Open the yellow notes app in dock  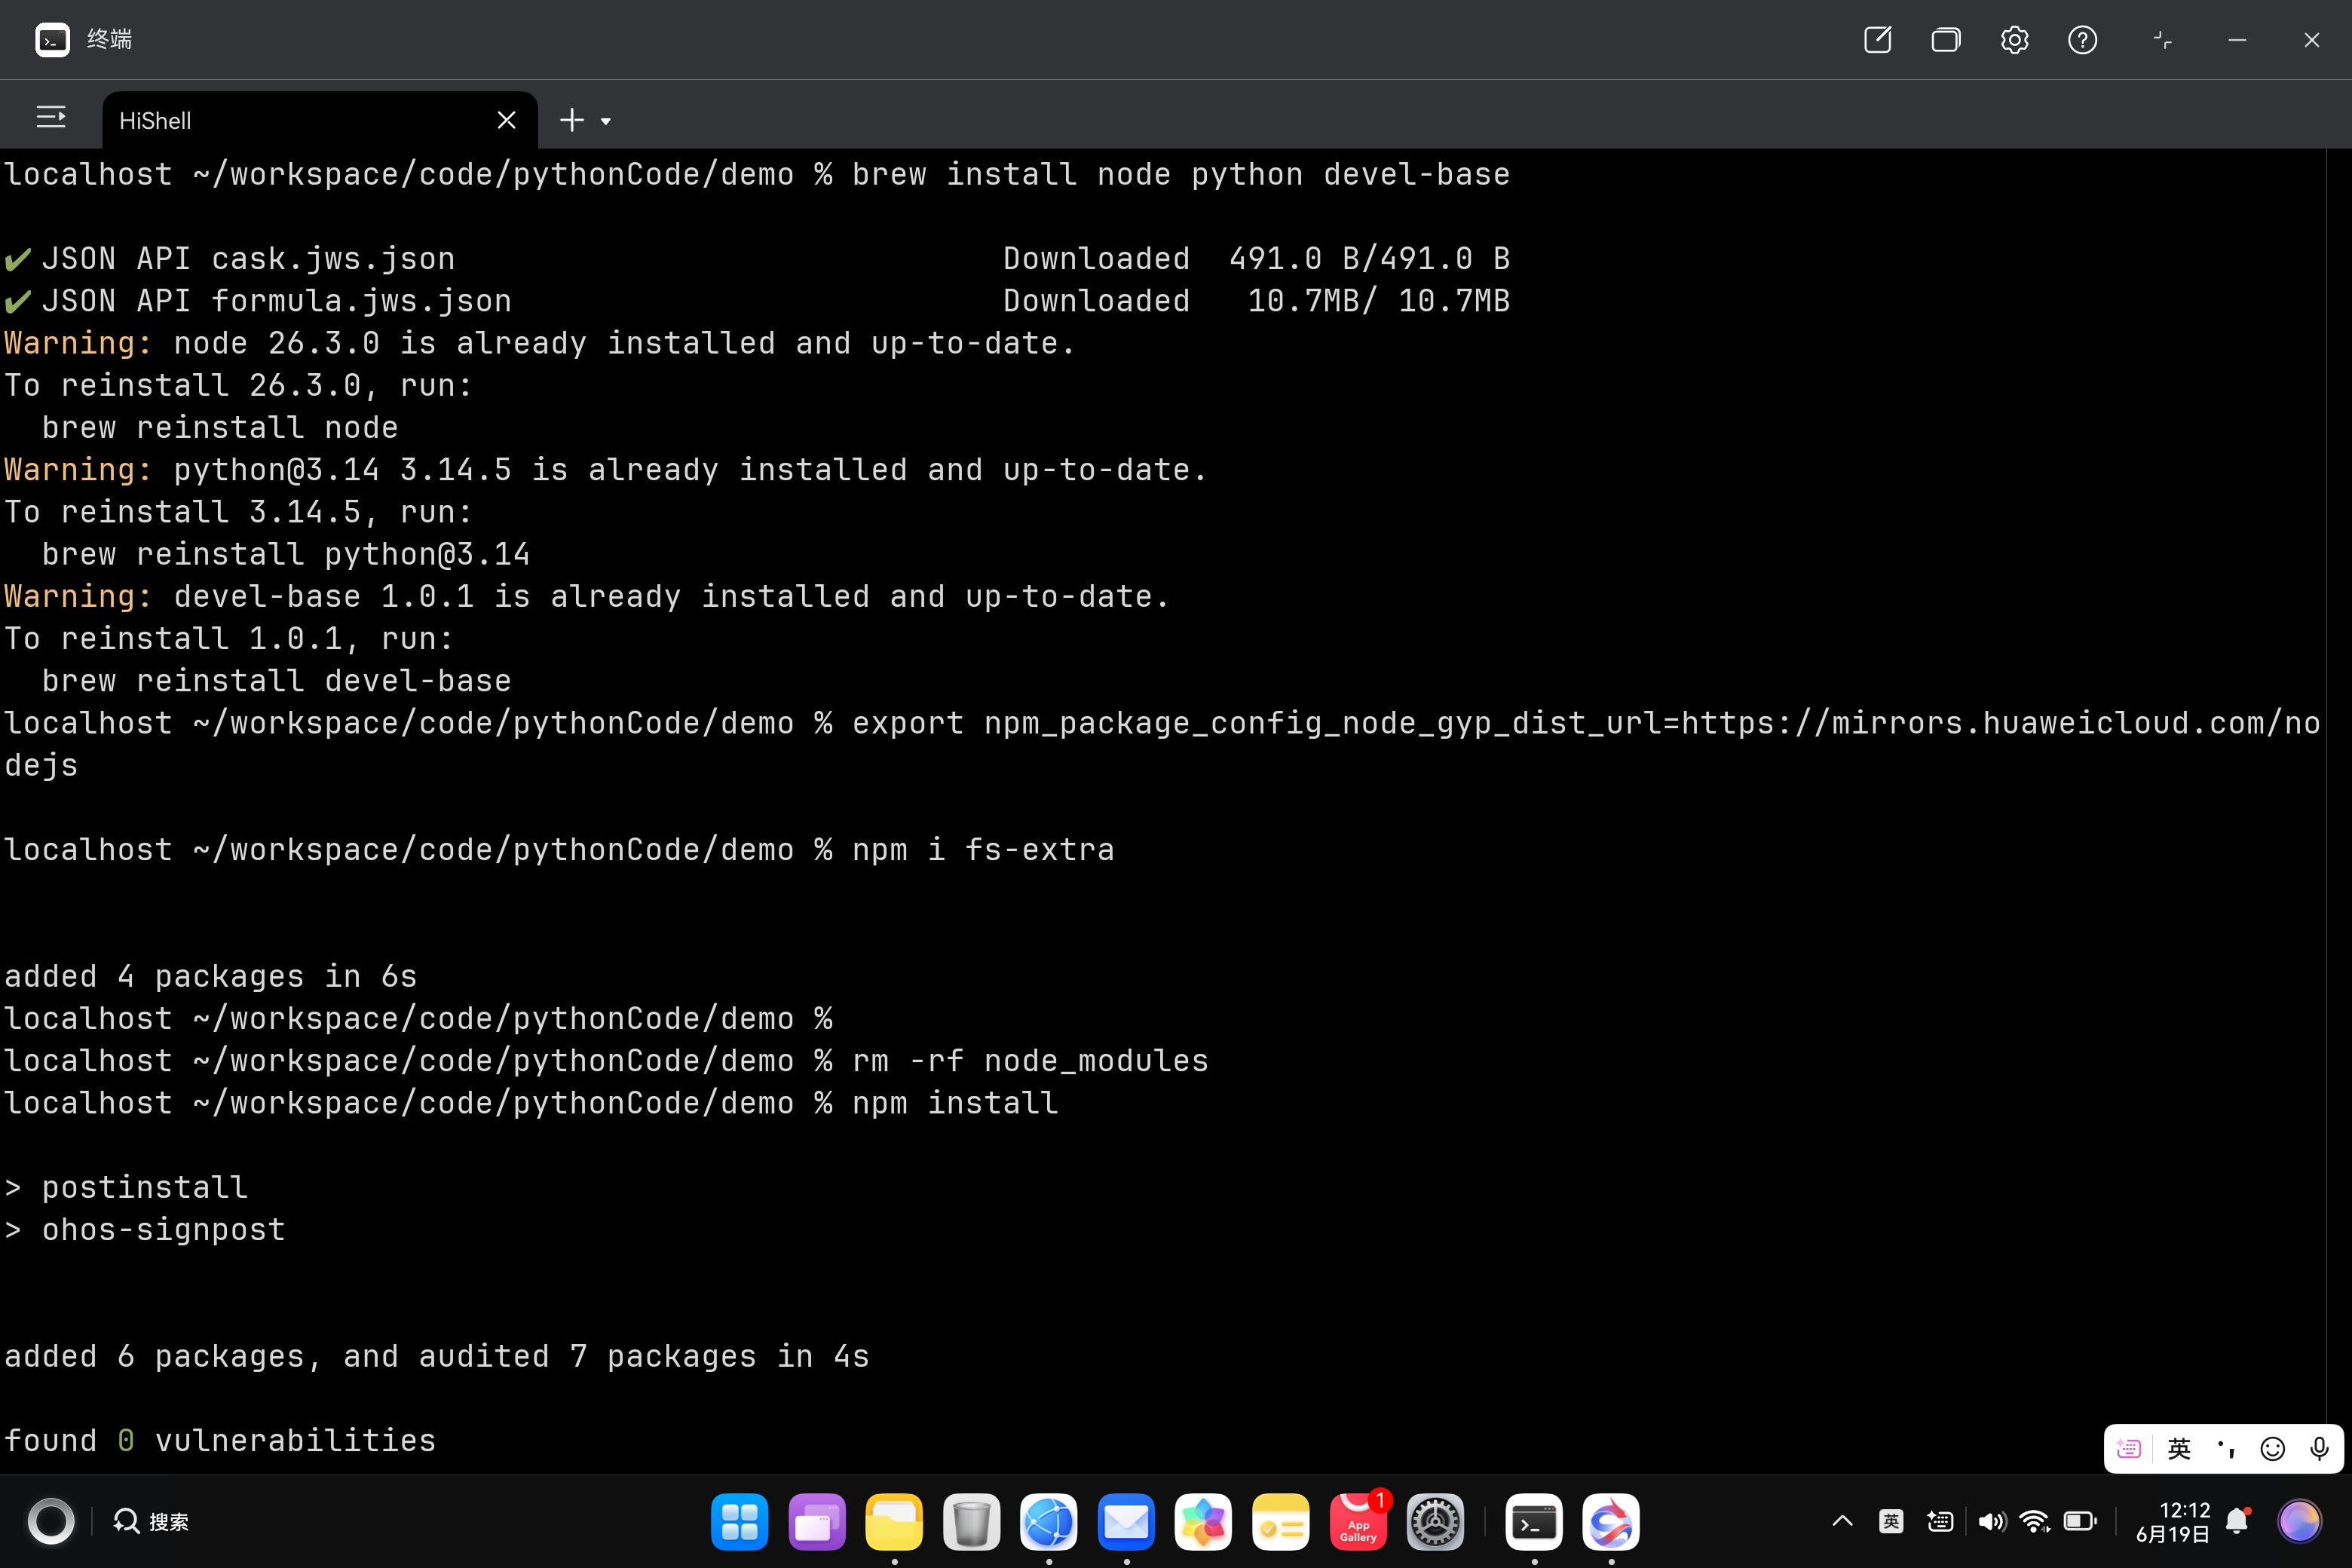1281,1521
